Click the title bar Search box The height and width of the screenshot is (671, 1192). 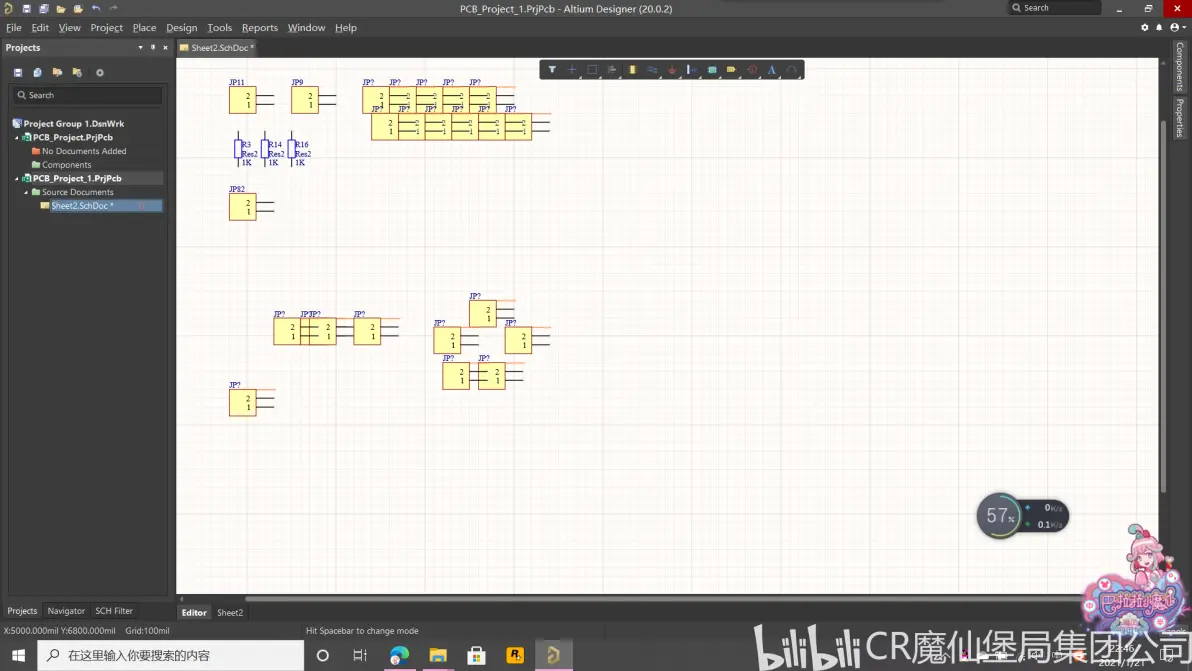(1054, 8)
